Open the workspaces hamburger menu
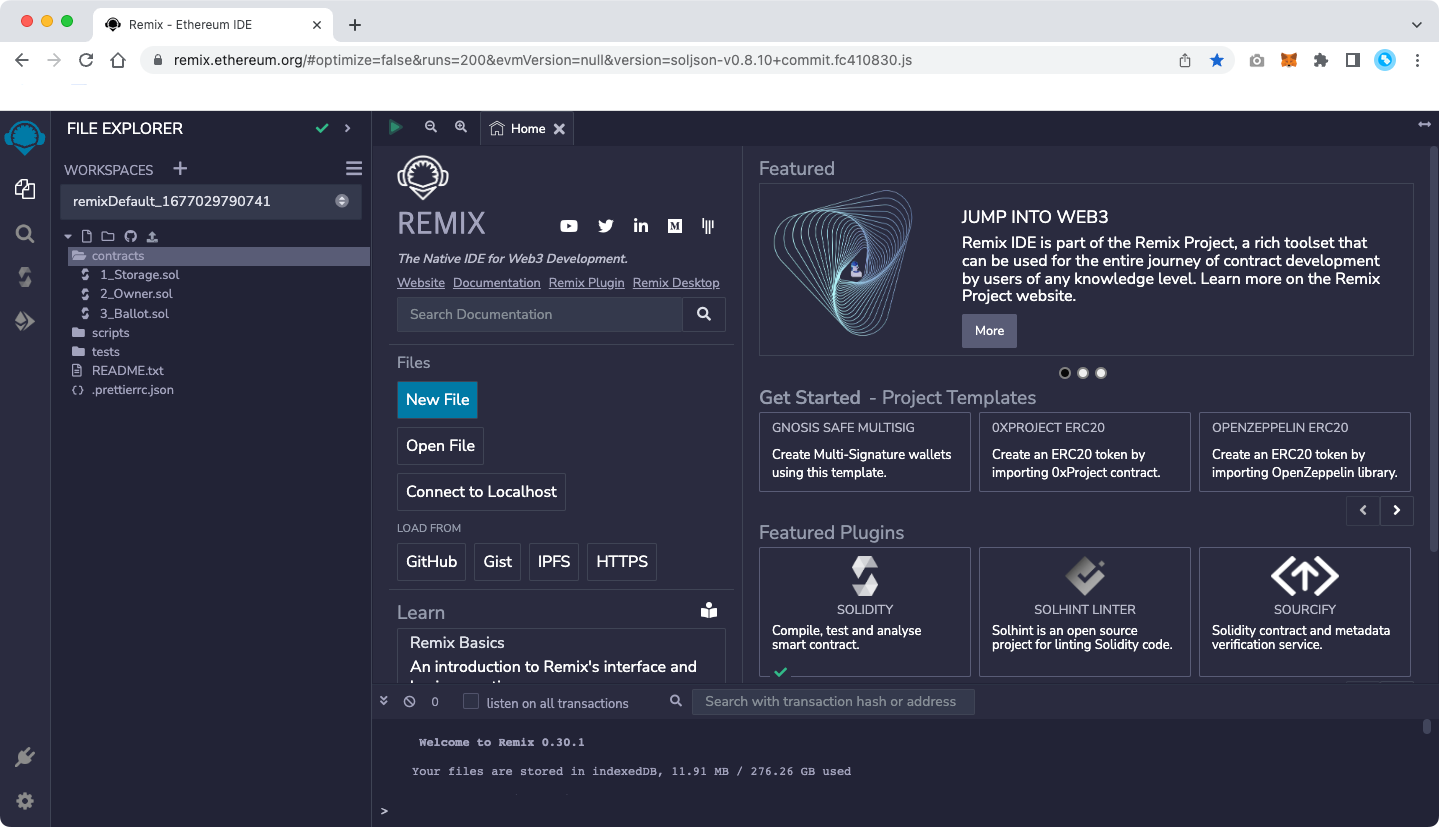 [x=354, y=169]
